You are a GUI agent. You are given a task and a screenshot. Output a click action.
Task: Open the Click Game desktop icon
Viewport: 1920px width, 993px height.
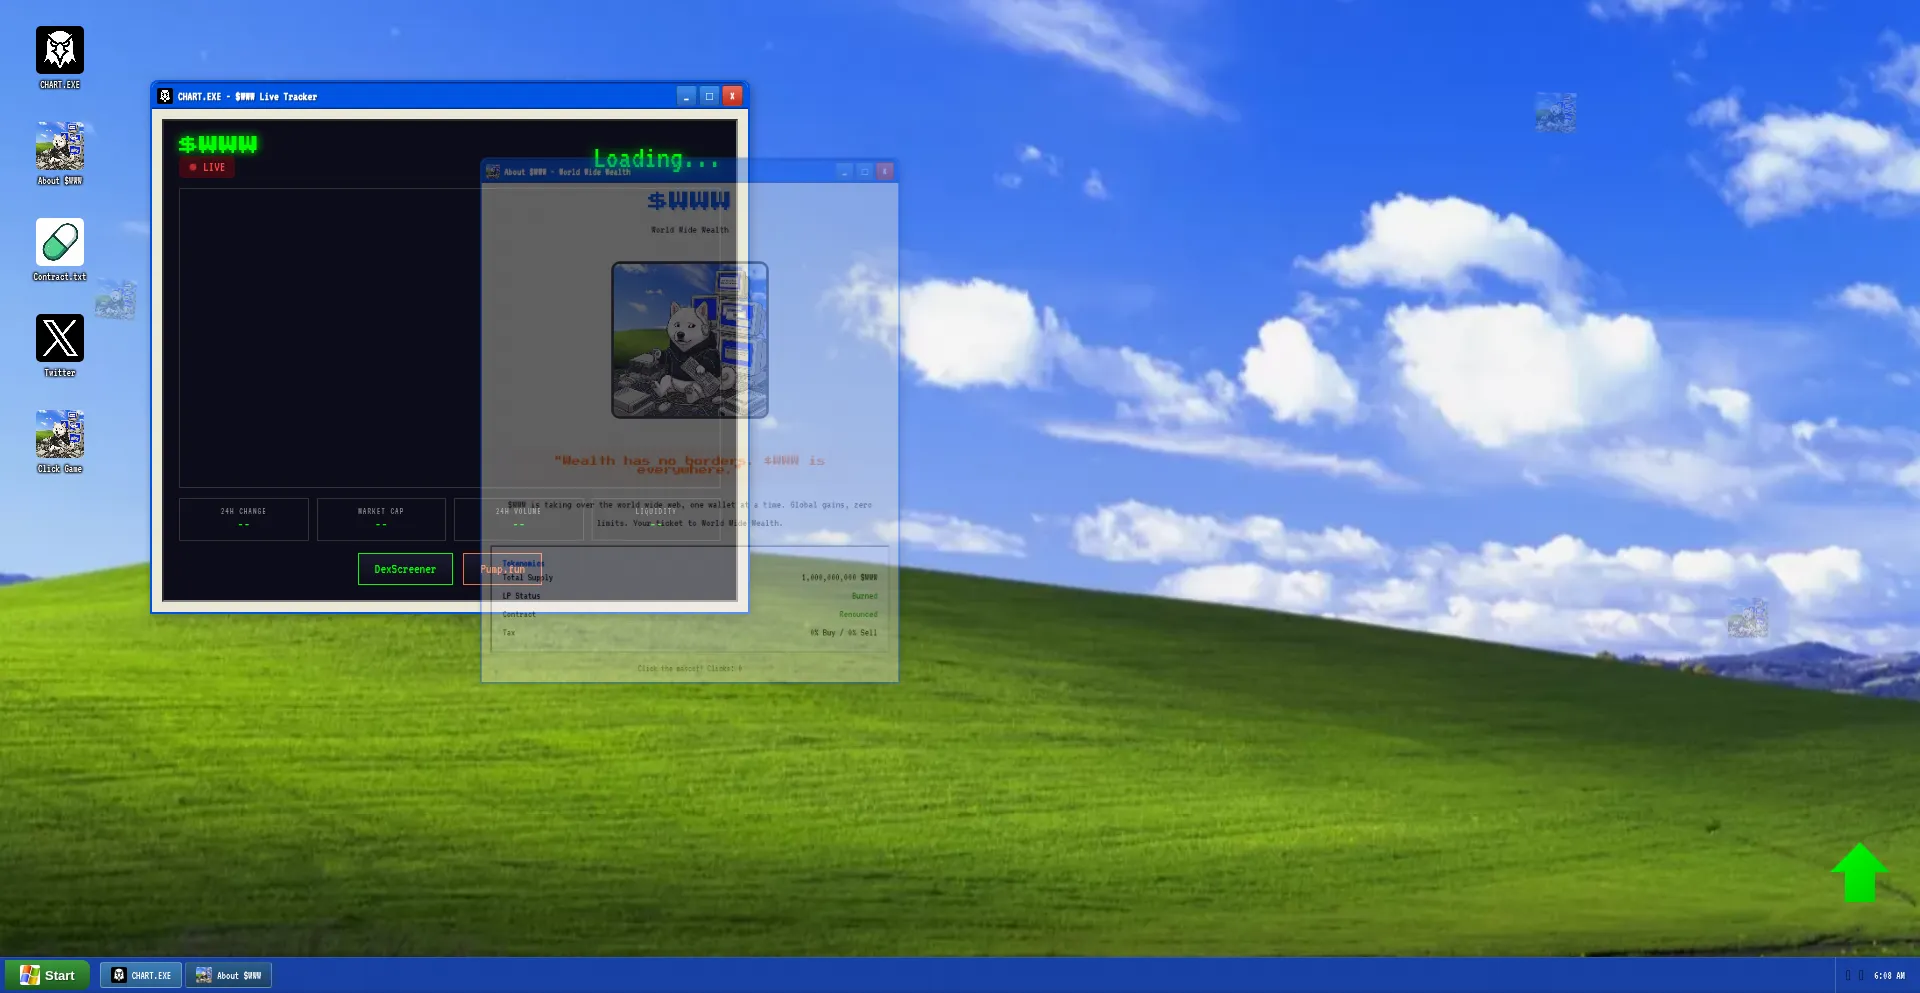[60, 435]
